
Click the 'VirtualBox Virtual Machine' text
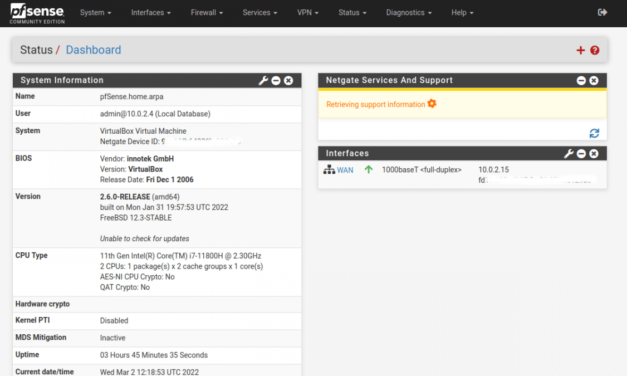(x=143, y=131)
